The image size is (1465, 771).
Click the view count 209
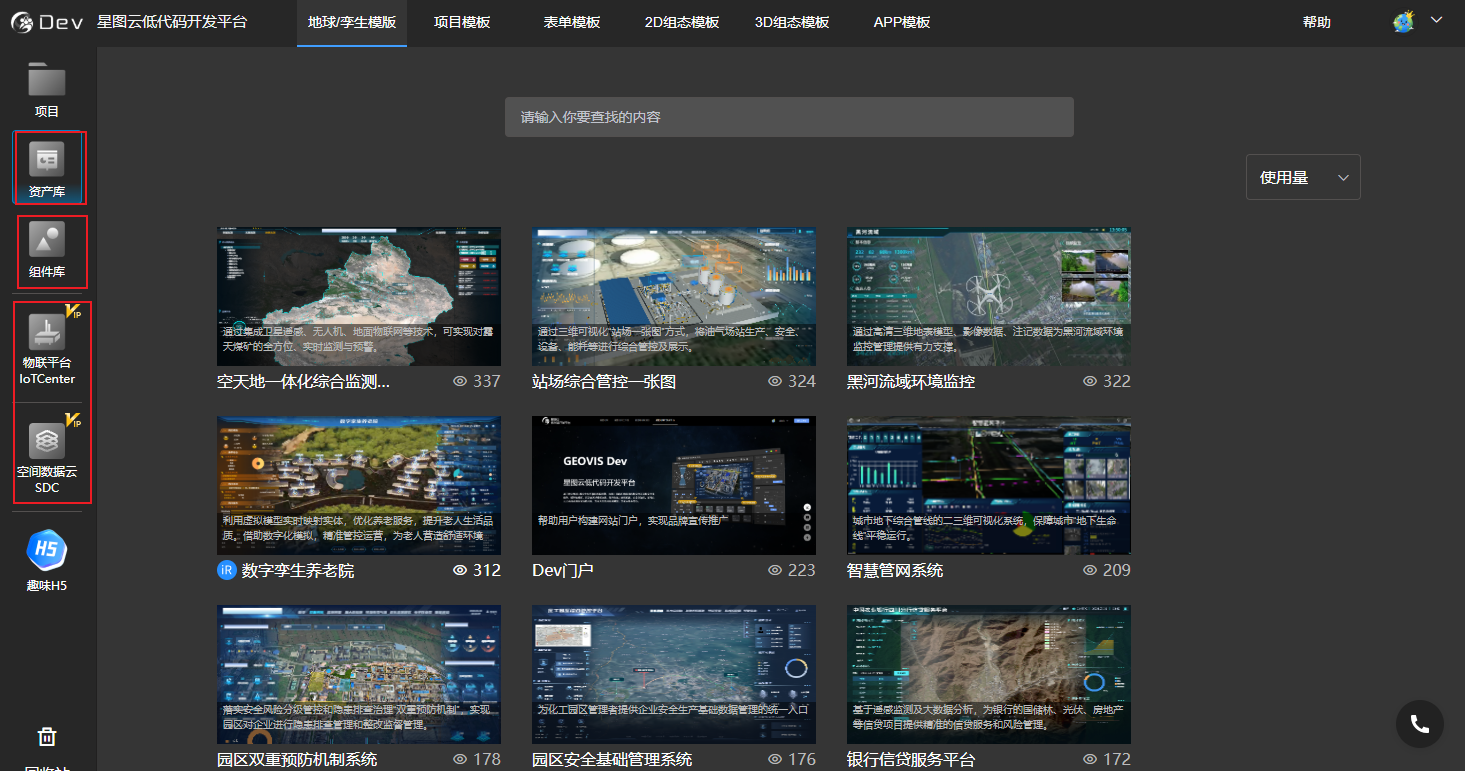tap(1117, 570)
